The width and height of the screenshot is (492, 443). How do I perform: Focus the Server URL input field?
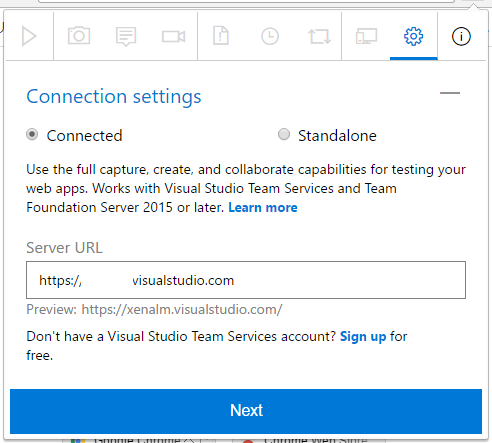tap(246, 280)
